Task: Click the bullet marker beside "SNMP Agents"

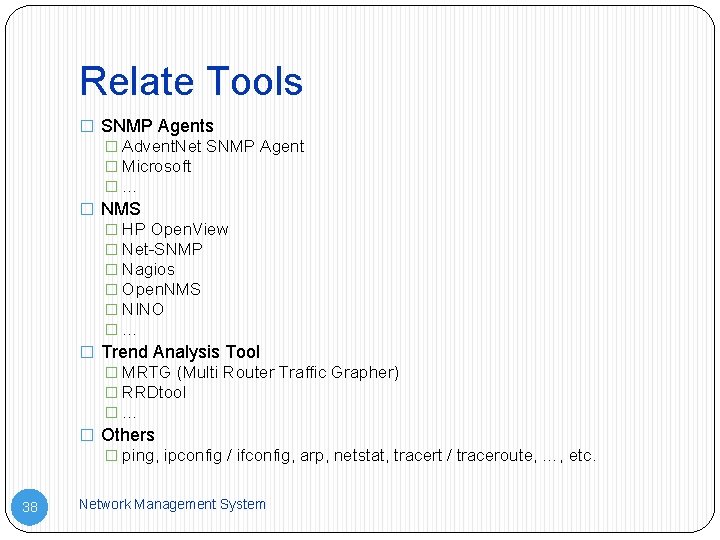Action: coord(87,127)
